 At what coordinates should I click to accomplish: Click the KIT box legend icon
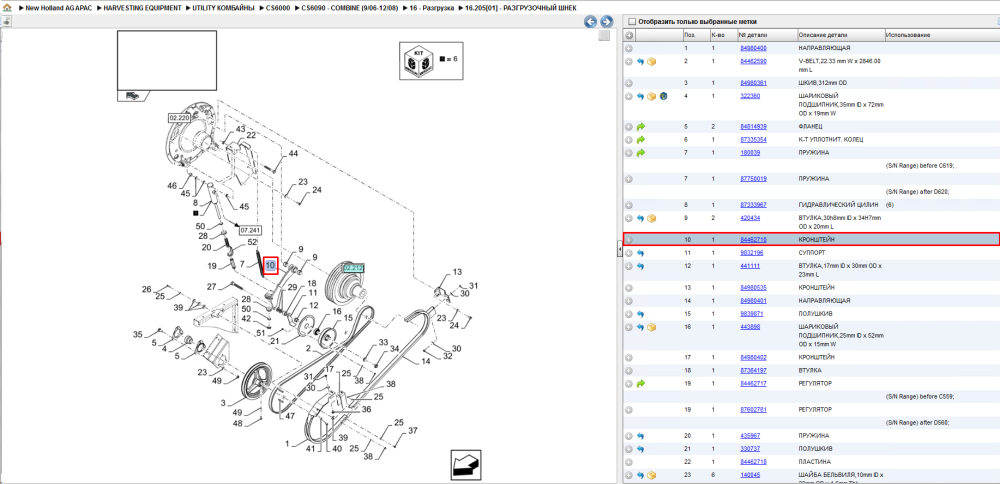click(x=419, y=61)
